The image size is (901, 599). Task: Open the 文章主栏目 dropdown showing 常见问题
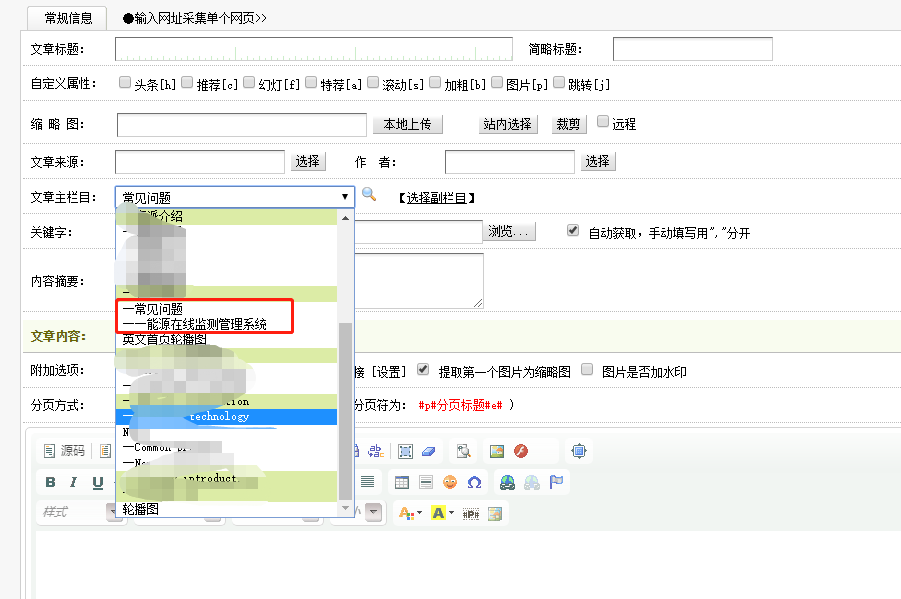click(x=235, y=197)
